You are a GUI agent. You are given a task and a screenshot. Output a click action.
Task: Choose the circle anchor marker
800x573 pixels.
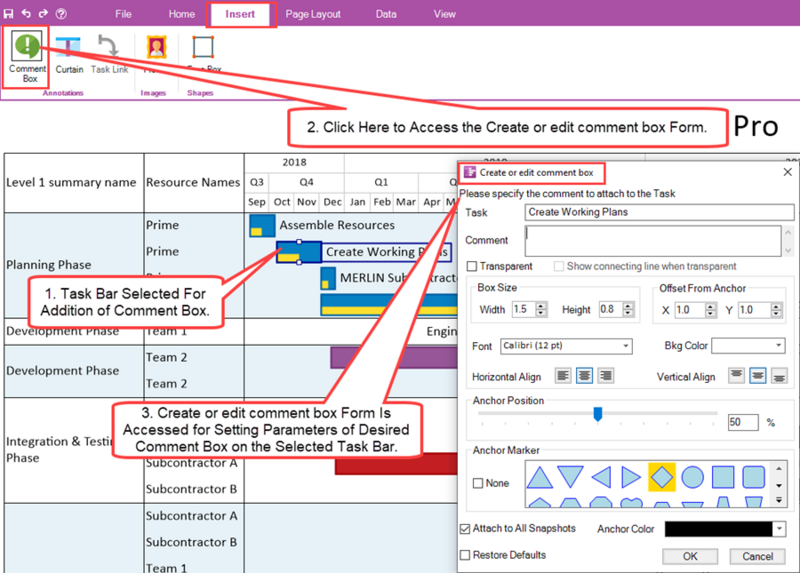coord(692,477)
